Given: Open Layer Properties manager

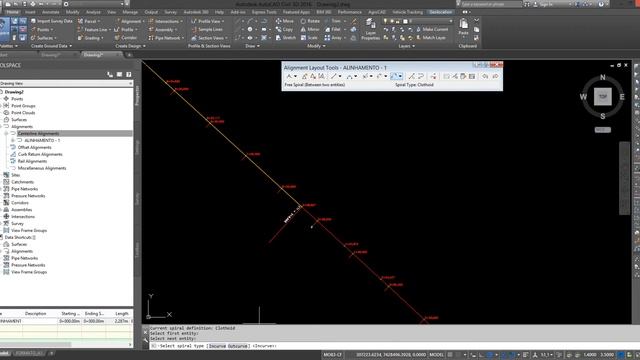Looking at the screenshot, I should (x=371, y=29).
